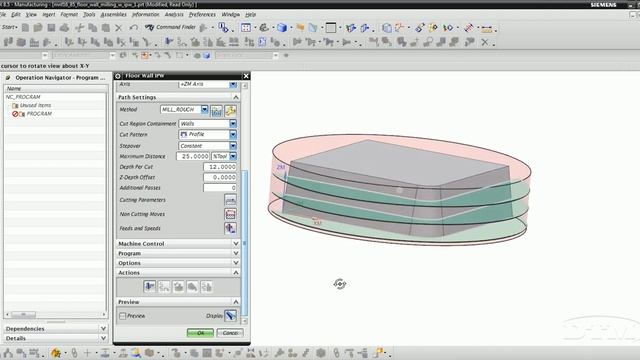
Task: Click the Cancel button
Action: 230,333
